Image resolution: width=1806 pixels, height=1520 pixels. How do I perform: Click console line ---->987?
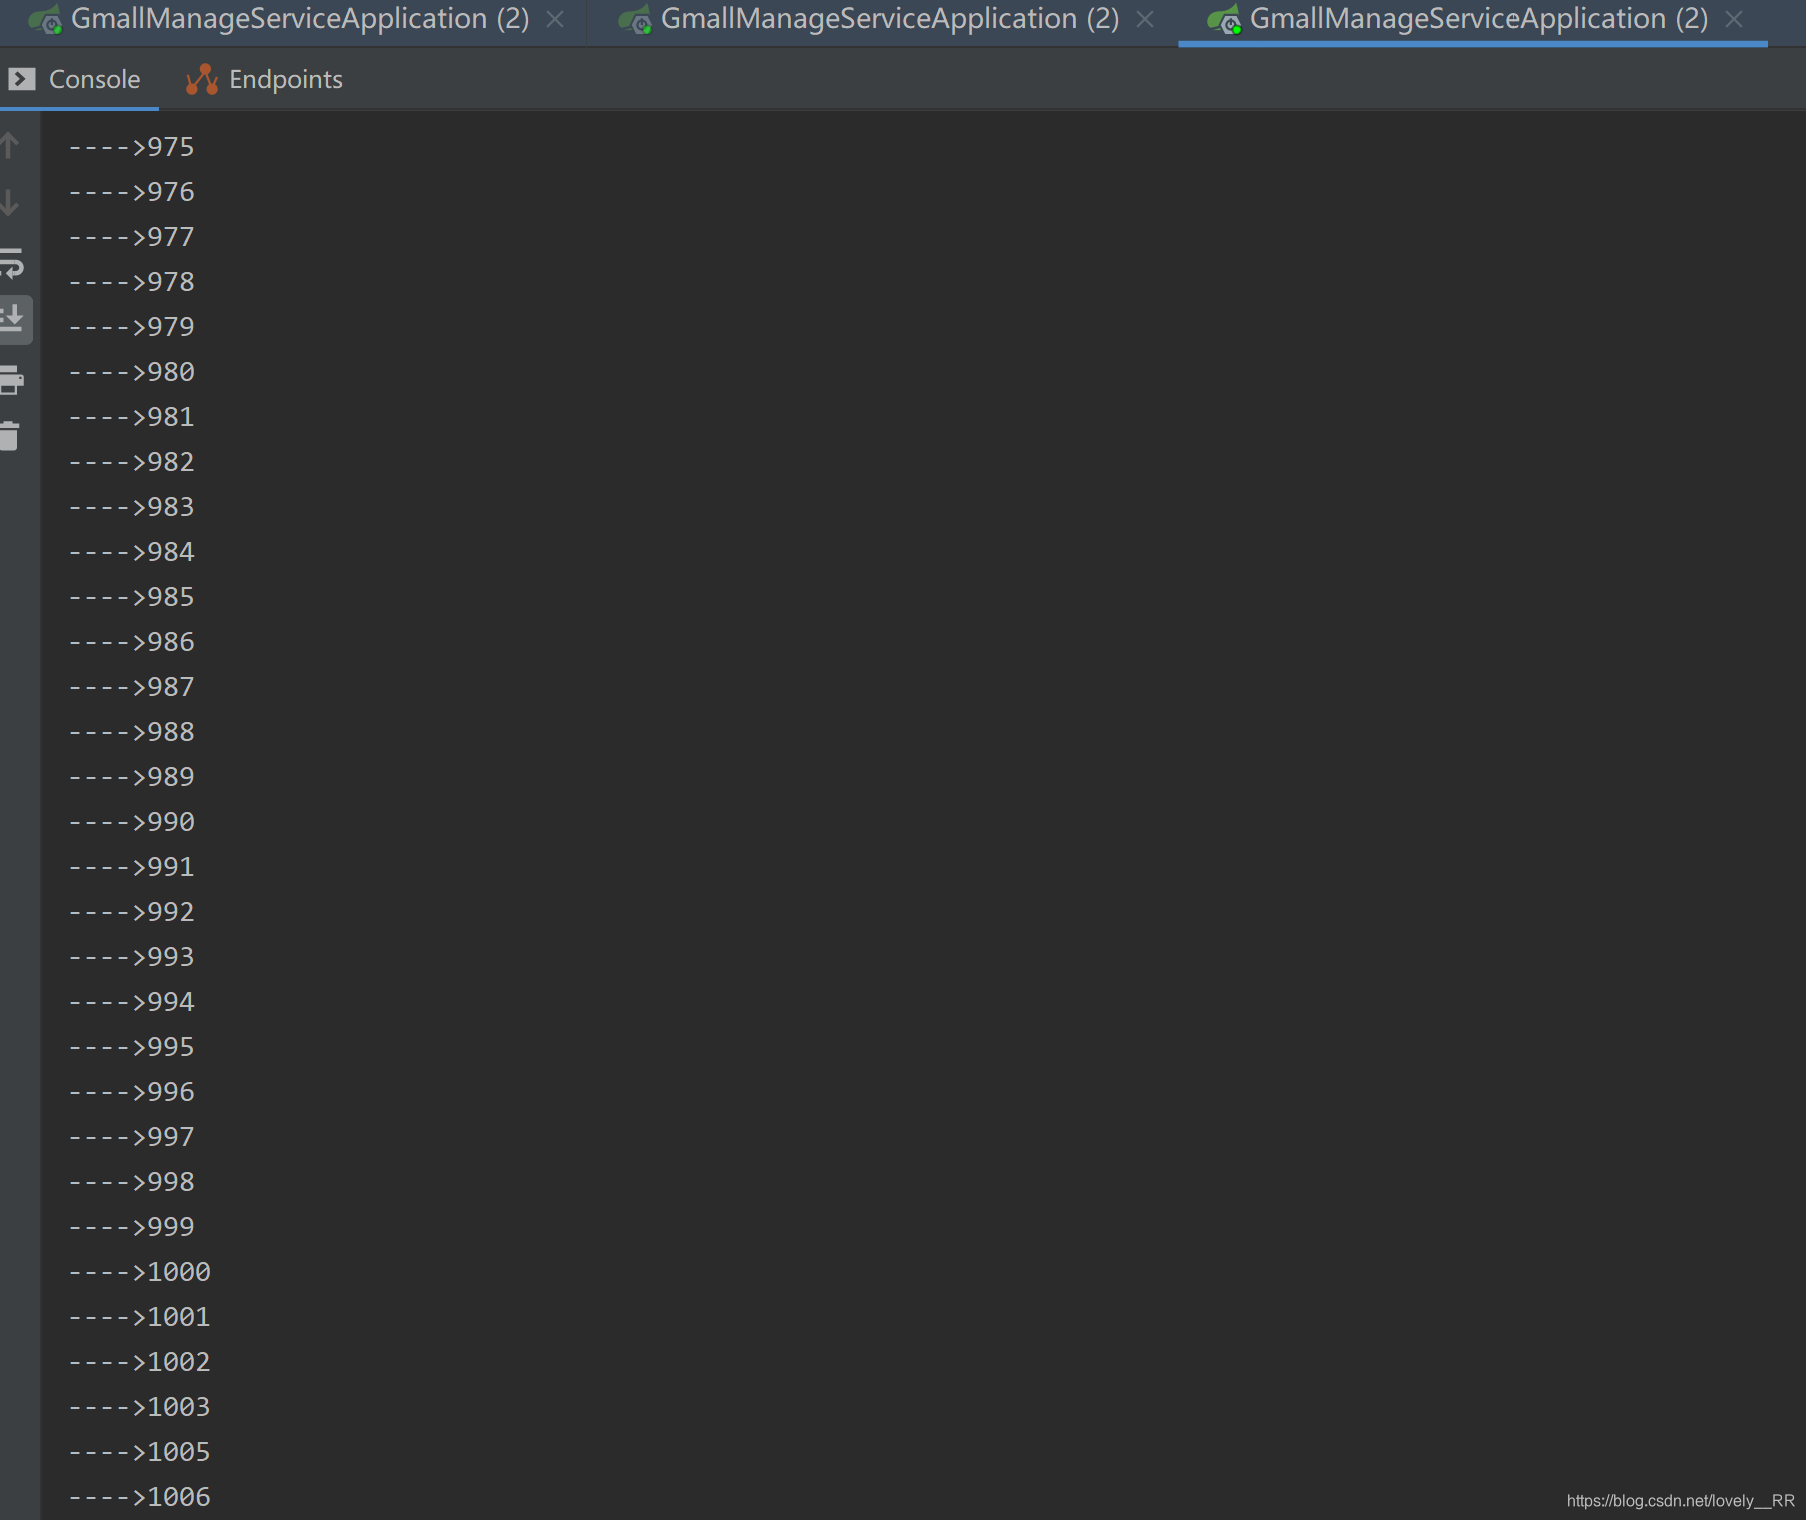[131, 687]
